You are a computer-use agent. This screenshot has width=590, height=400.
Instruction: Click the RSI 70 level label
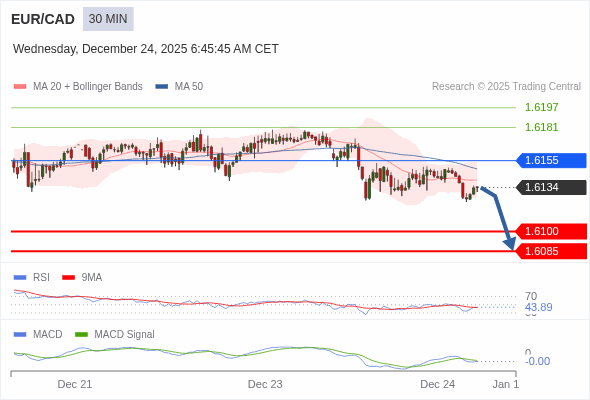[x=531, y=296]
